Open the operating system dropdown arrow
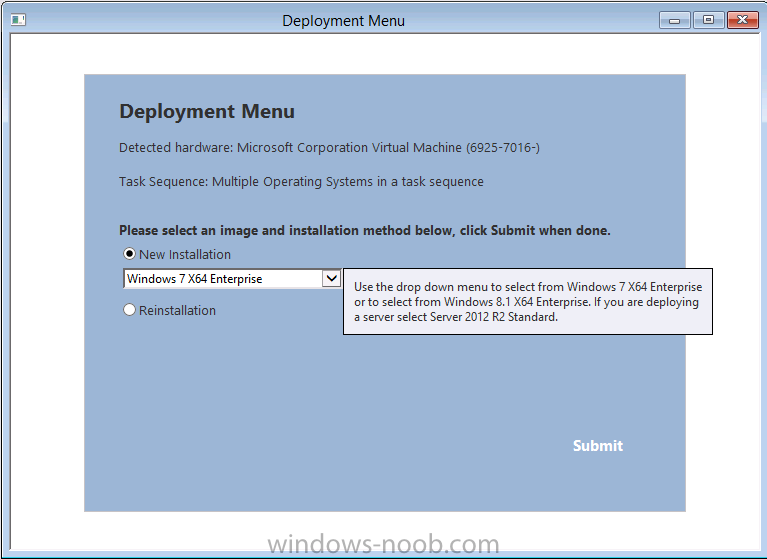This screenshot has height=559, width=767. pyautogui.click(x=331, y=278)
